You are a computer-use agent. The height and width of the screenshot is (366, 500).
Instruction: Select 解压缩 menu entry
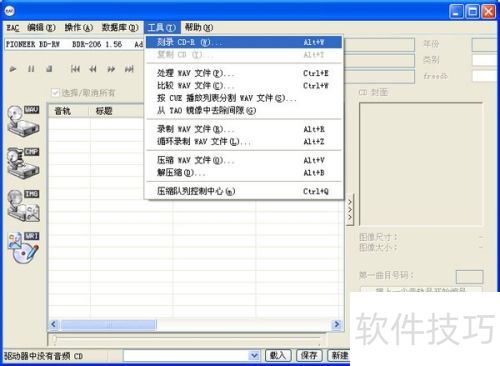pyautogui.click(x=244, y=173)
